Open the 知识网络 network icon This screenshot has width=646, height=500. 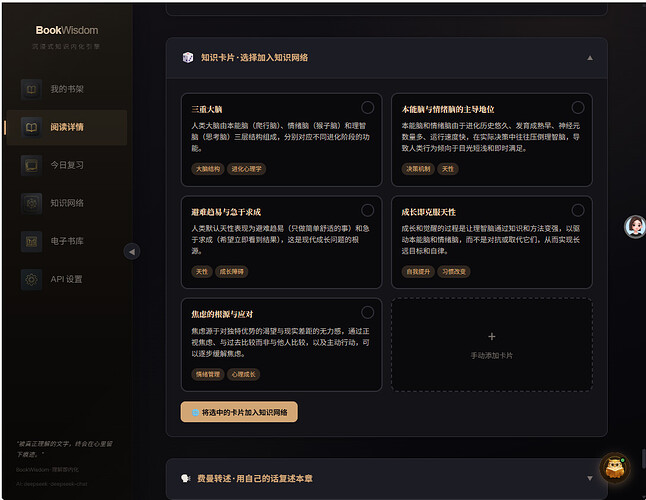click(31, 203)
